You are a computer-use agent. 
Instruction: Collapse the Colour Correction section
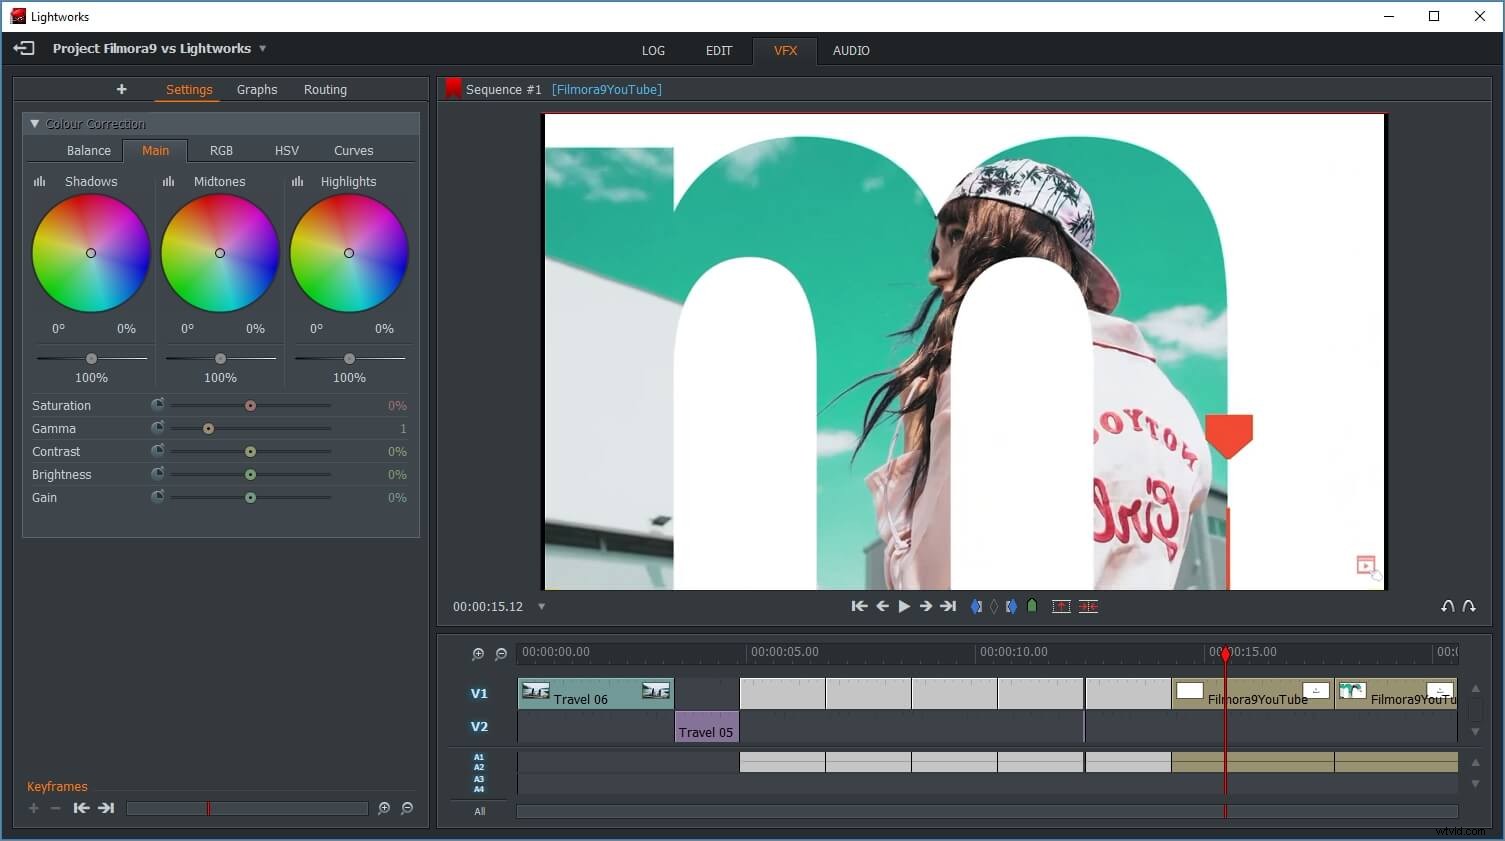click(35, 123)
